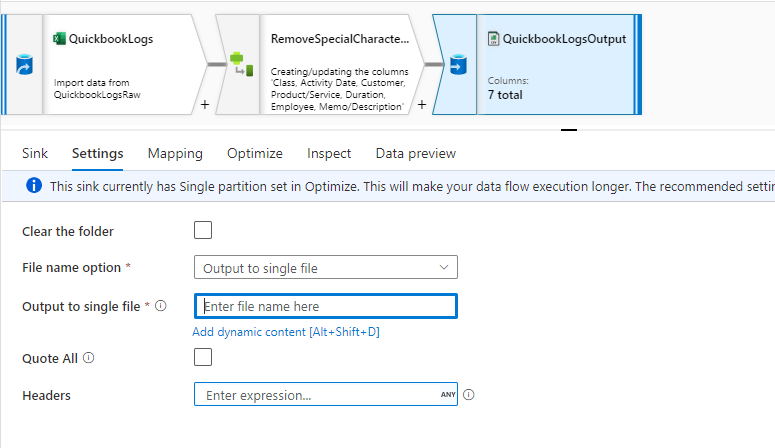Add transformation after QuickbookLogs with plus
Screen dimensions: 775x448
click(205, 105)
